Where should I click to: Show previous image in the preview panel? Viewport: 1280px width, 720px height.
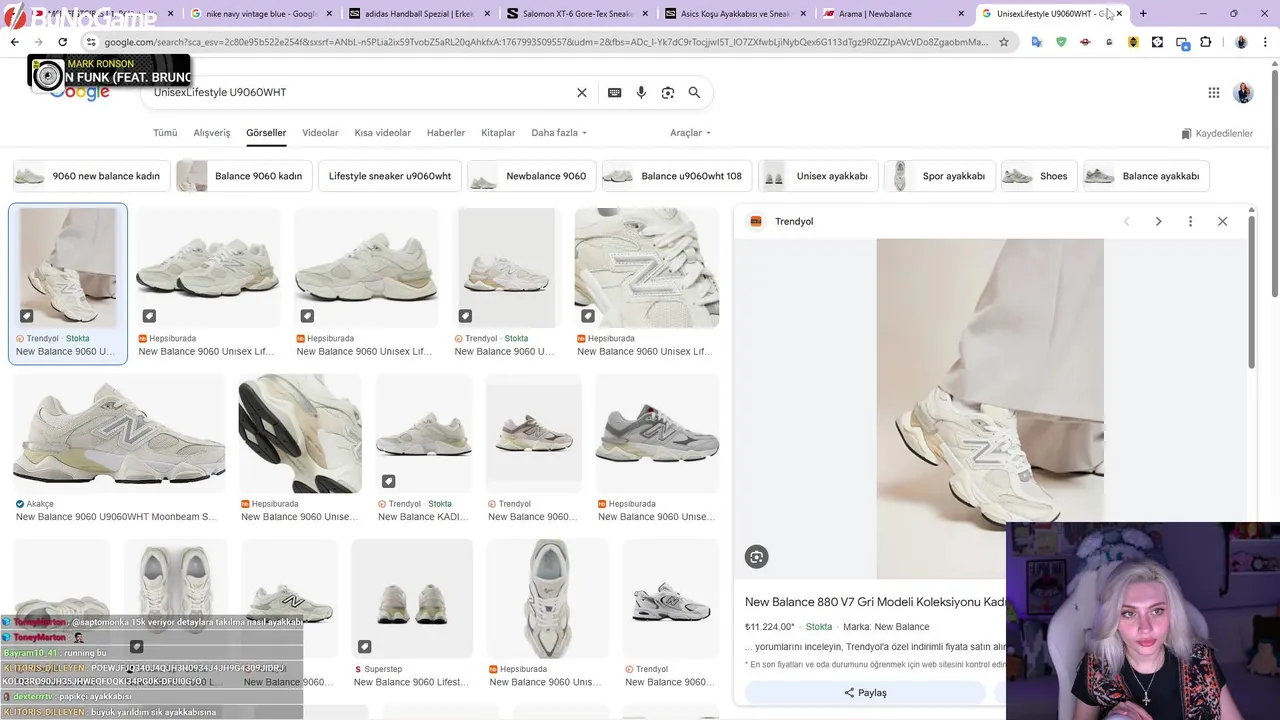pyautogui.click(x=1126, y=221)
